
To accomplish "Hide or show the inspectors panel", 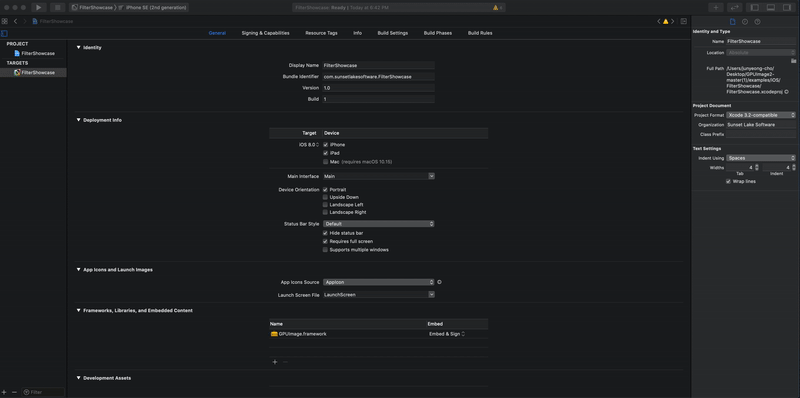I will [x=786, y=8].
